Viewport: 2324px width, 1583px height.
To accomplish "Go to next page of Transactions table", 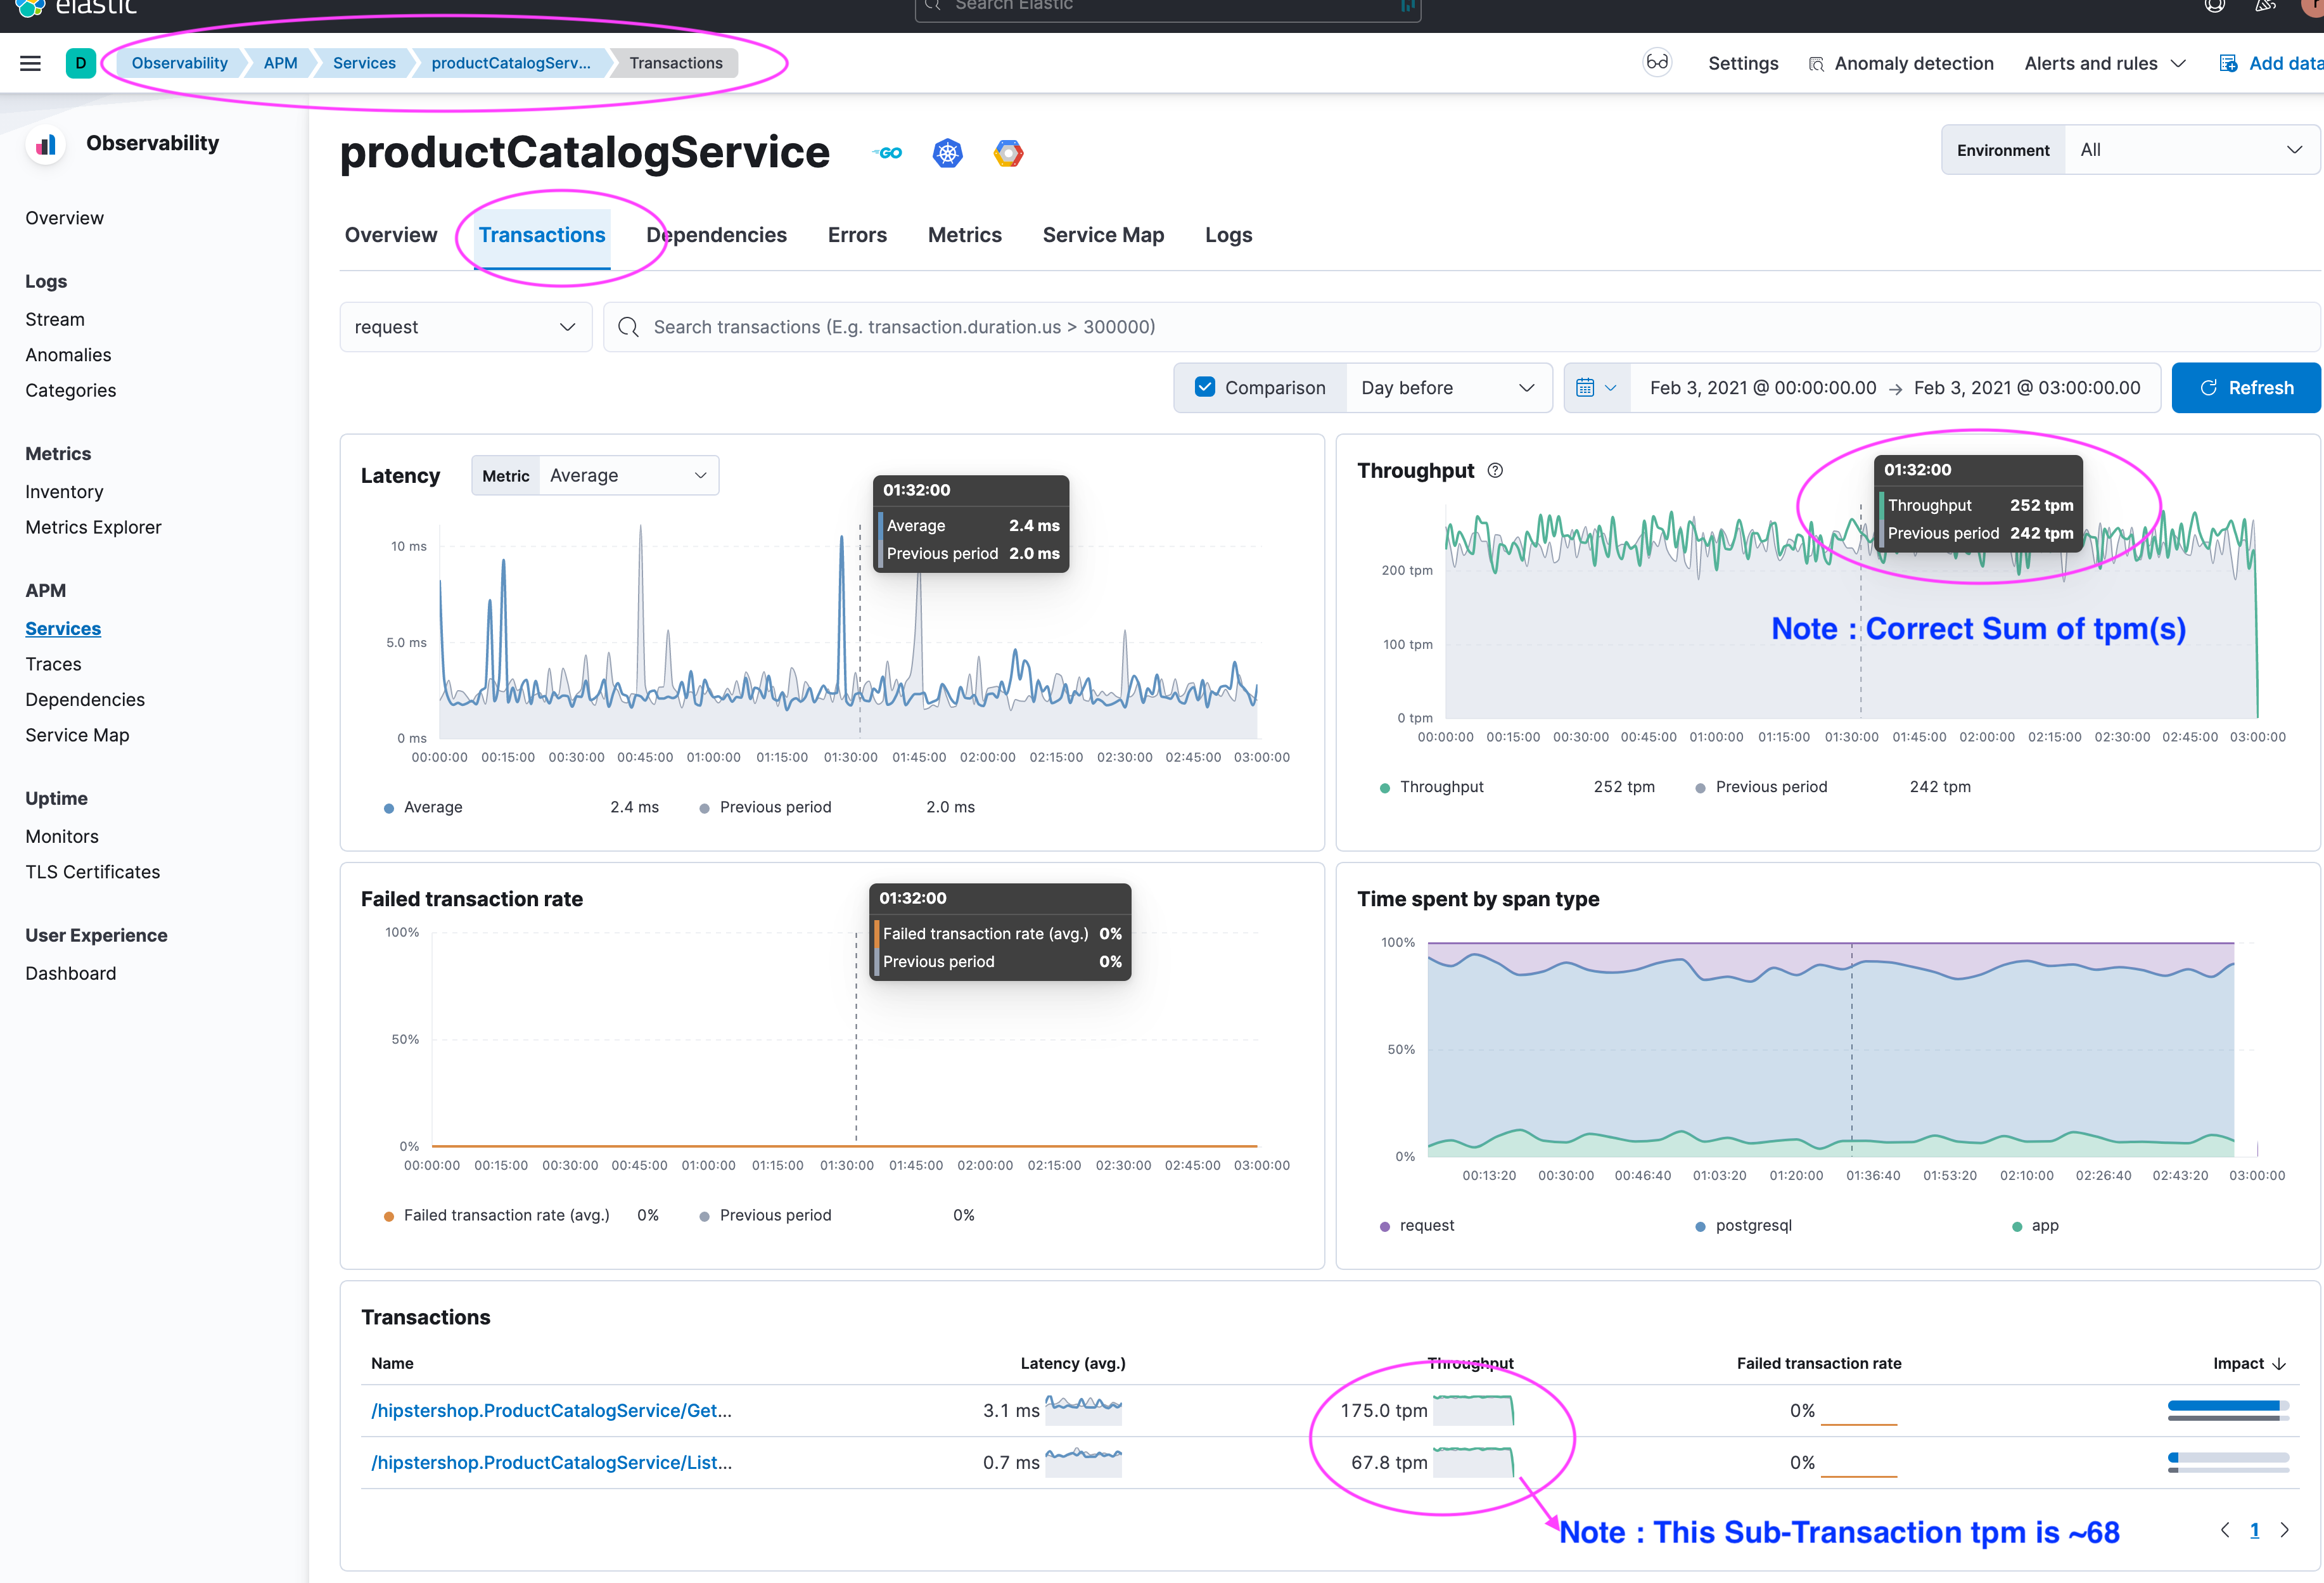I will coord(2284,1530).
